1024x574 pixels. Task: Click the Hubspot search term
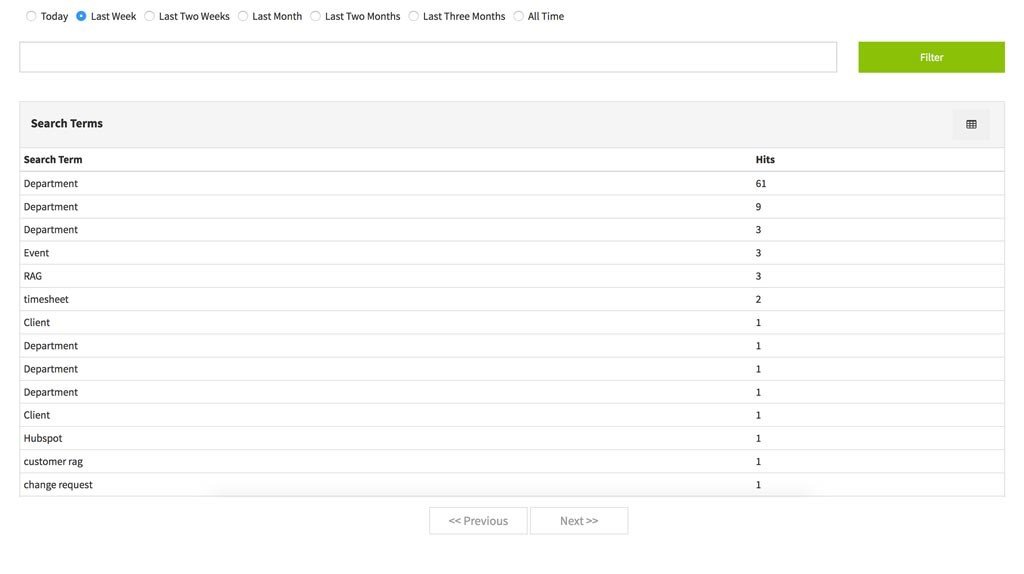point(43,438)
